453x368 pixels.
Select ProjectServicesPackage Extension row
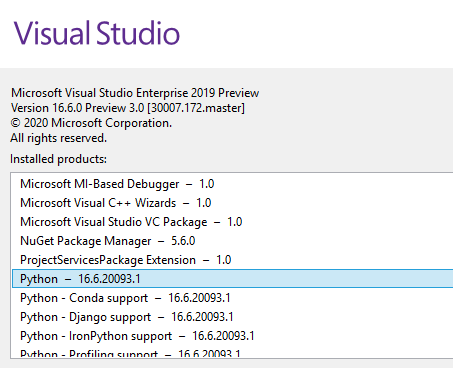tap(232, 260)
